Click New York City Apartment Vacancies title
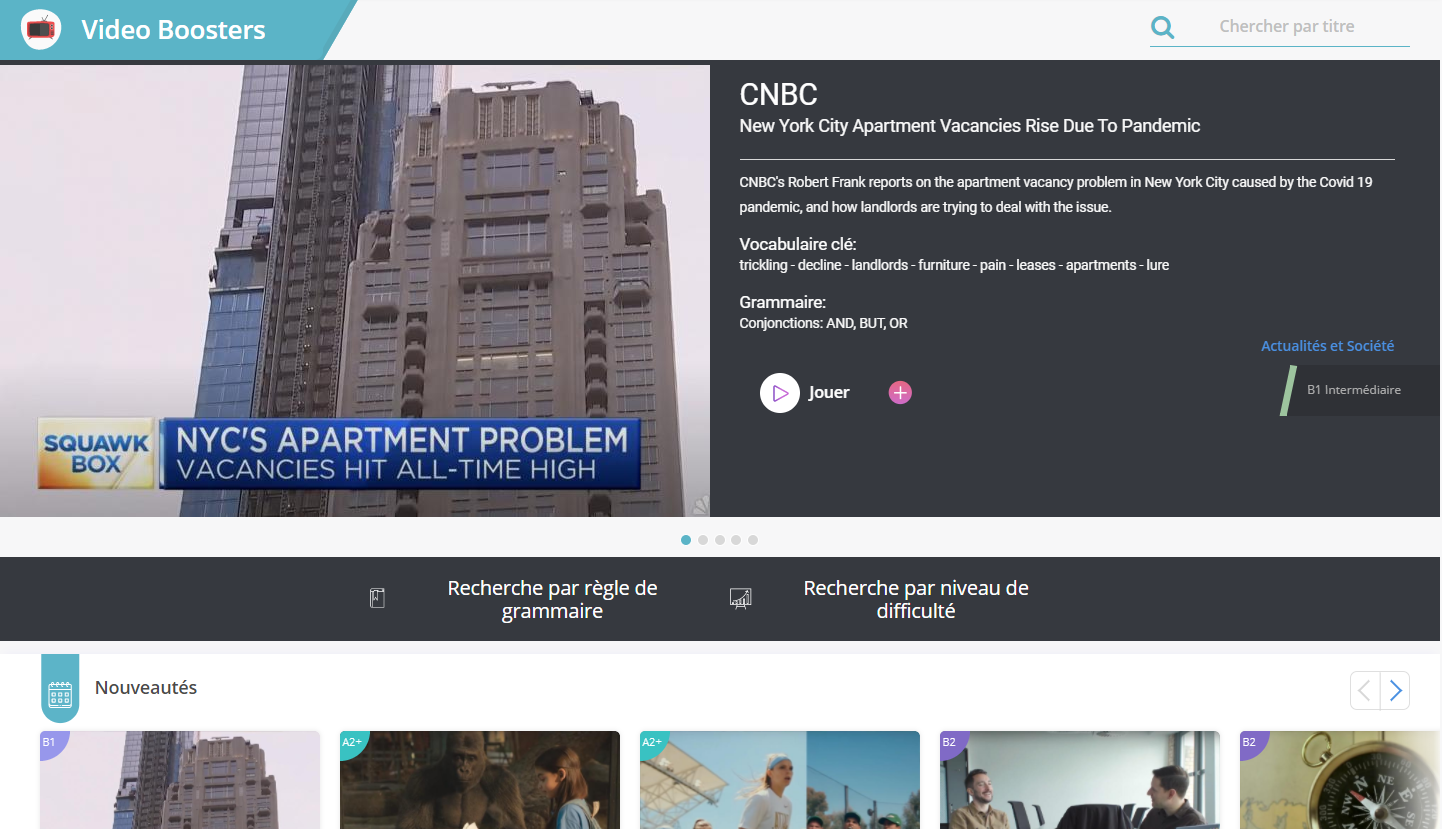The height and width of the screenshot is (829, 1442). [x=969, y=126]
